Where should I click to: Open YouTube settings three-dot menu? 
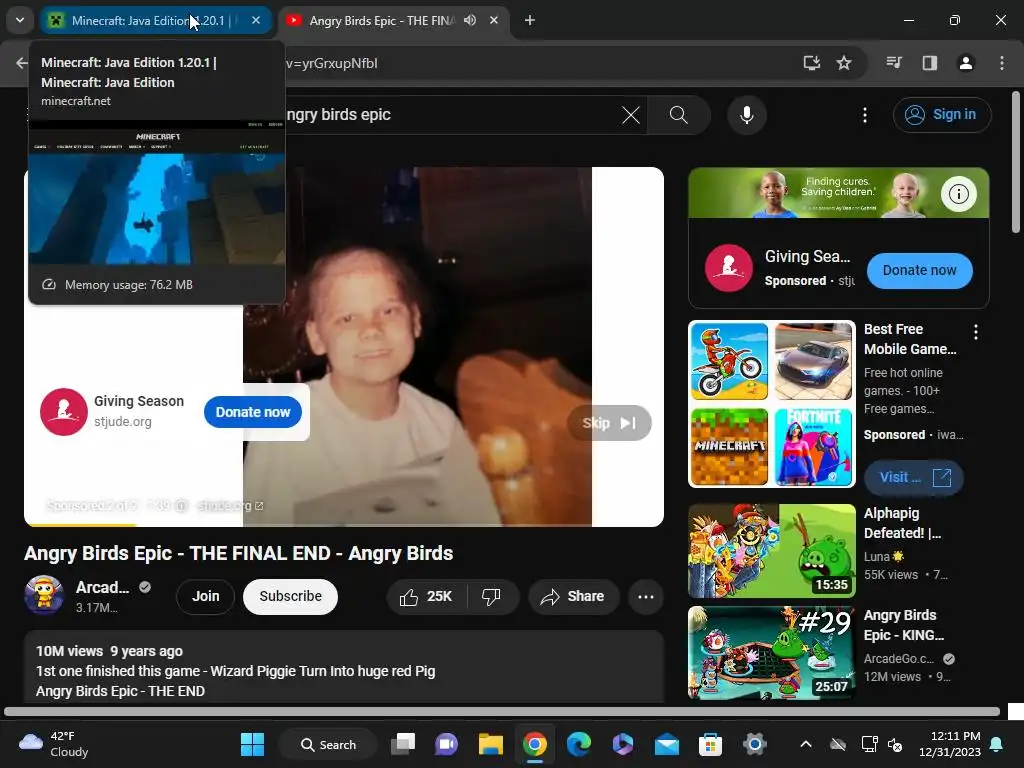(x=865, y=115)
